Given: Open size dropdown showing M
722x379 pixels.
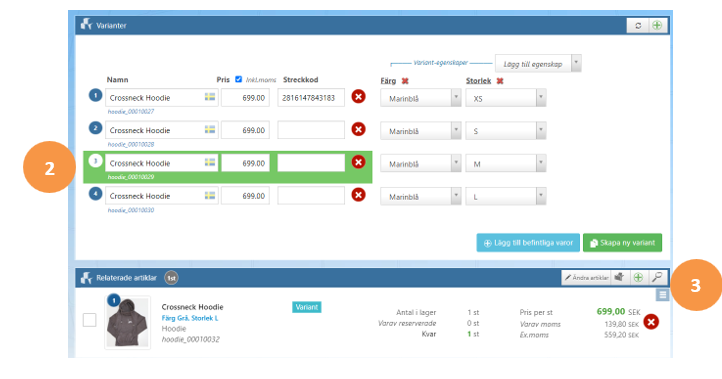Looking at the screenshot, I should click(506, 163).
